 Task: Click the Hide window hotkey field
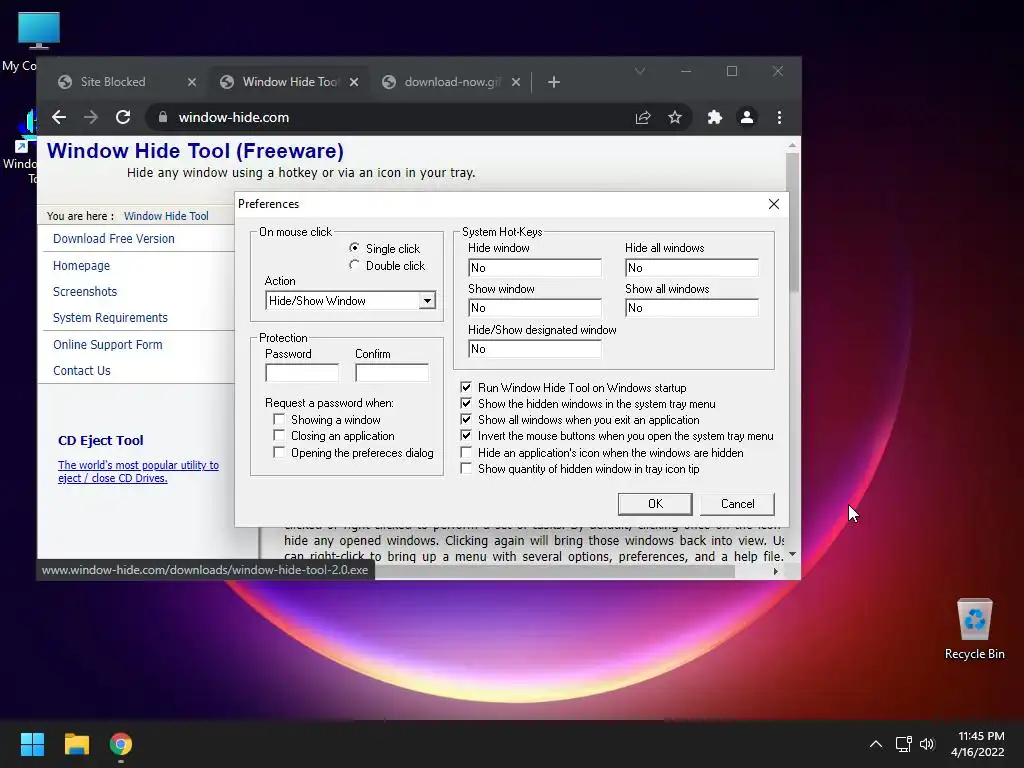(x=535, y=268)
